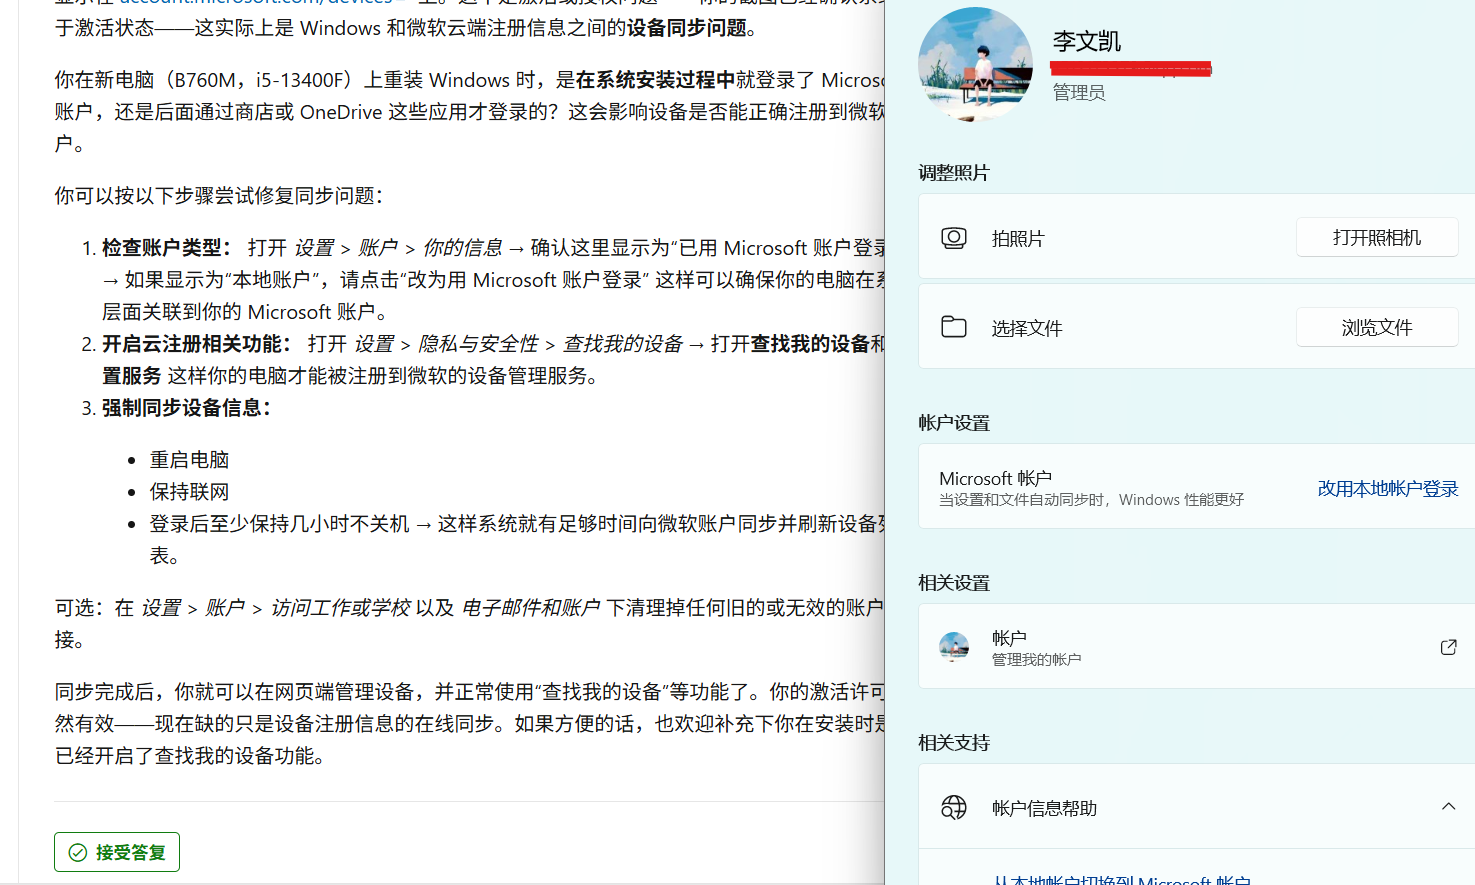Image resolution: width=1475 pixels, height=885 pixels.
Task: Click the 你可以按以下步骤尝试修复同步问题 line
Action: (x=219, y=196)
